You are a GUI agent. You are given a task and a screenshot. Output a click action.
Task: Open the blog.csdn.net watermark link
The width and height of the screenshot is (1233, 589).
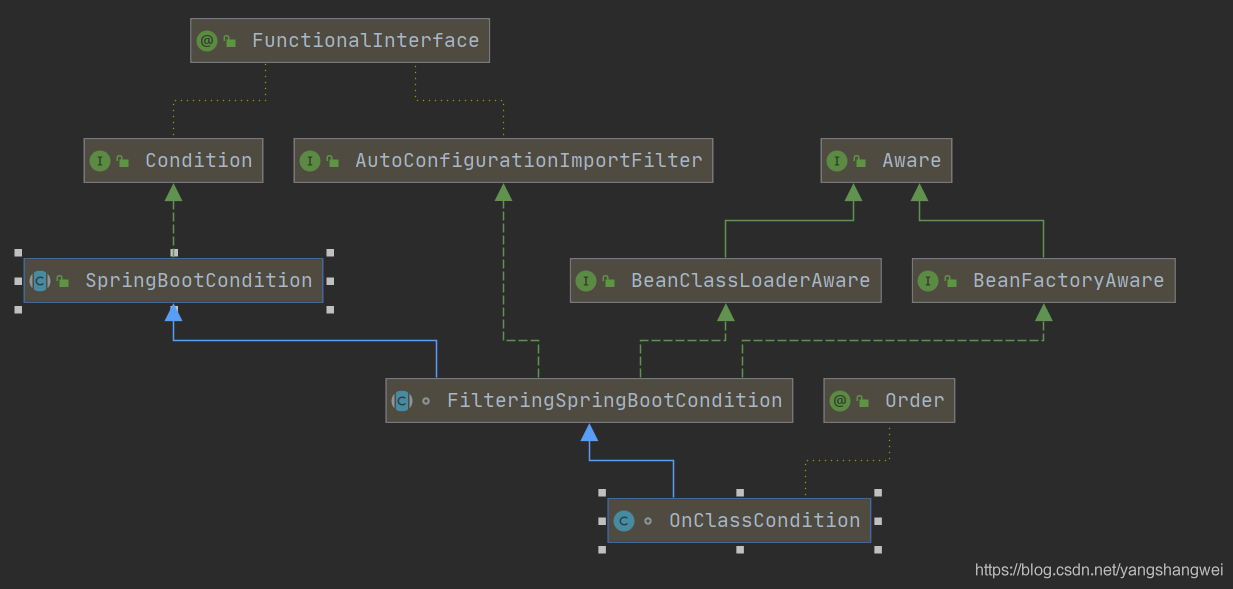[1098, 570]
